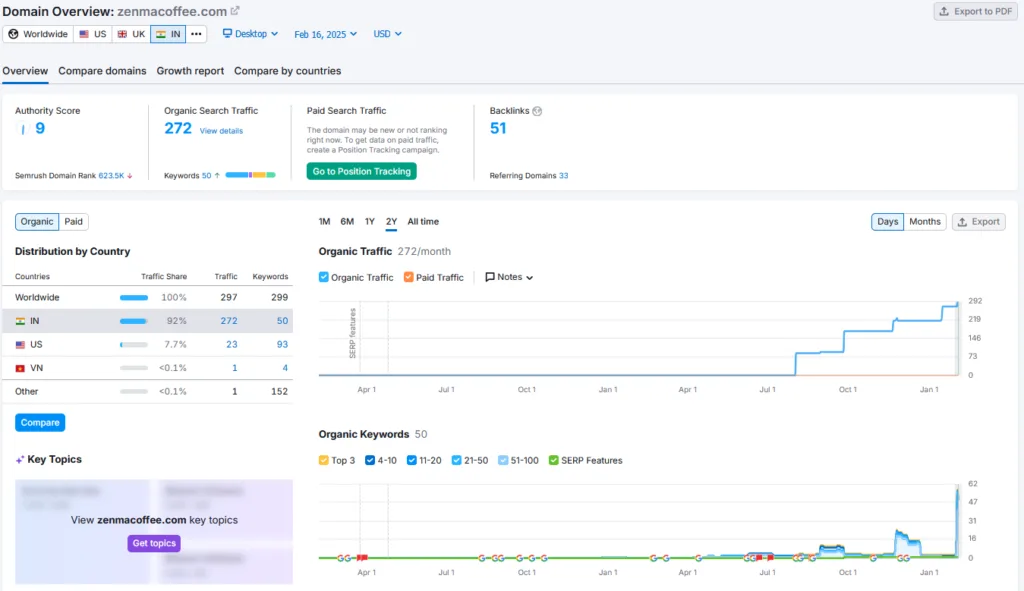
Task: Click the Vietnam flag in the VN row
Action: point(20,368)
